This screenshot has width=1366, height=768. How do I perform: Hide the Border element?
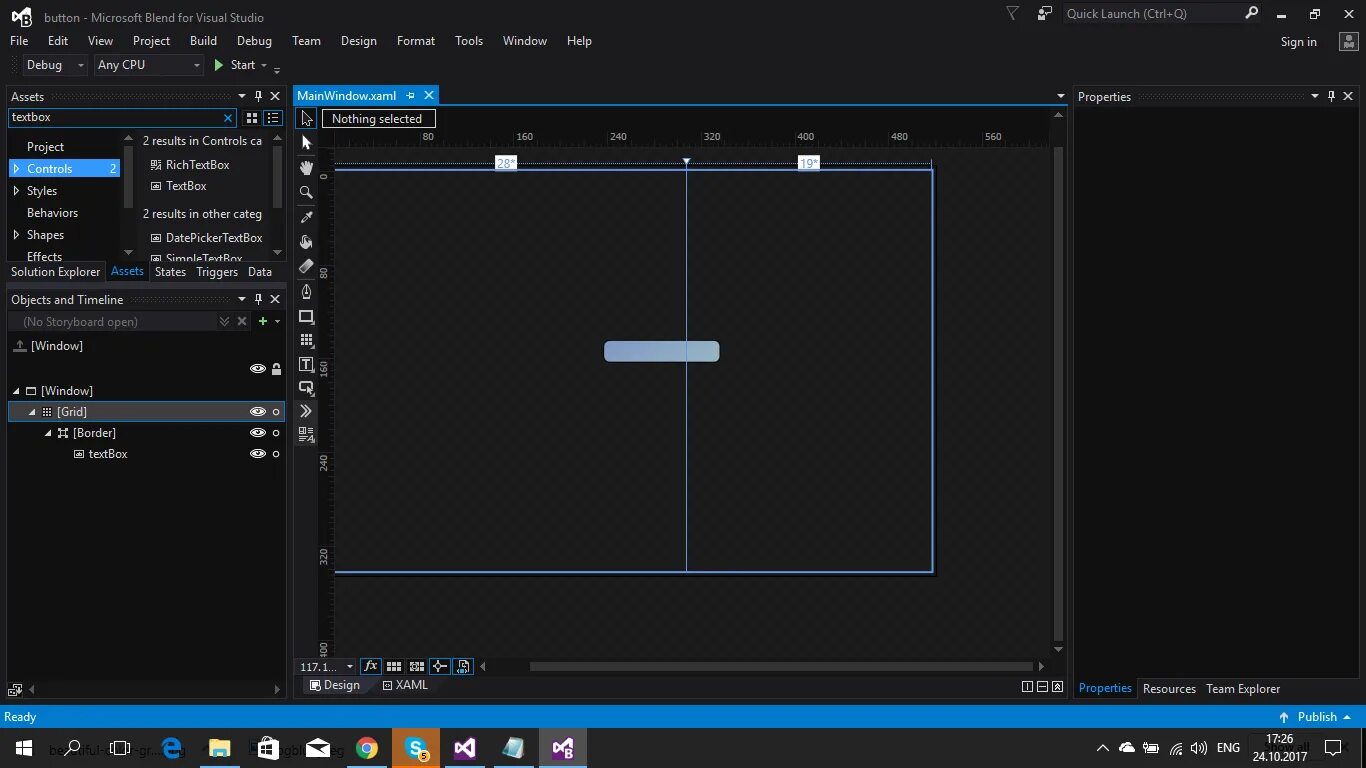point(258,433)
